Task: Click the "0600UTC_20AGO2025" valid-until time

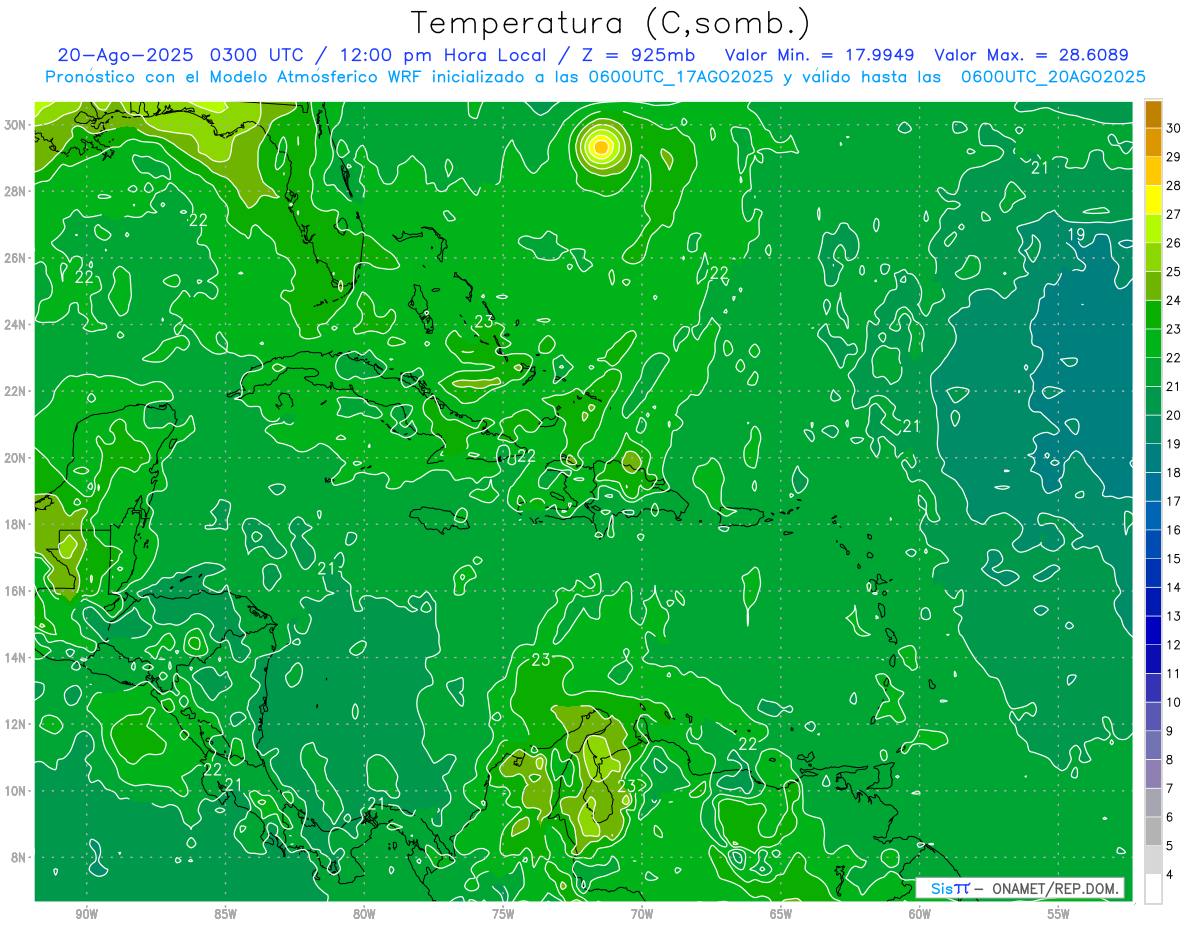Action: [1053, 77]
